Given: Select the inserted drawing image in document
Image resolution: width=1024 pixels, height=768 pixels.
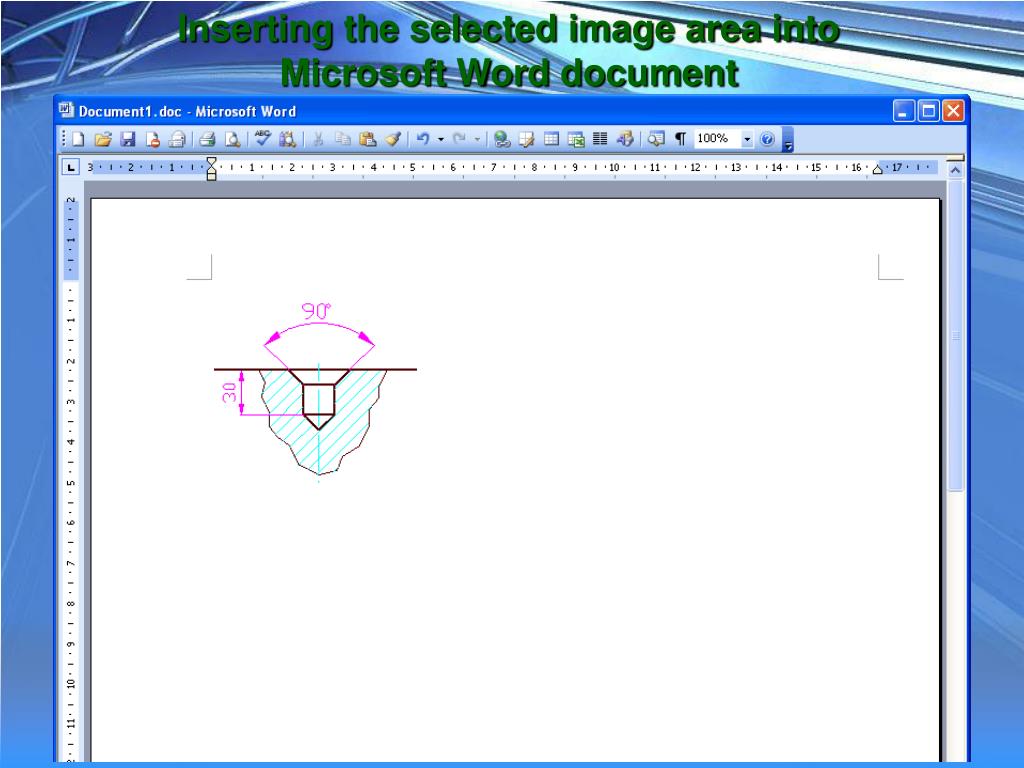Looking at the screenshot, I should (315, 392).
